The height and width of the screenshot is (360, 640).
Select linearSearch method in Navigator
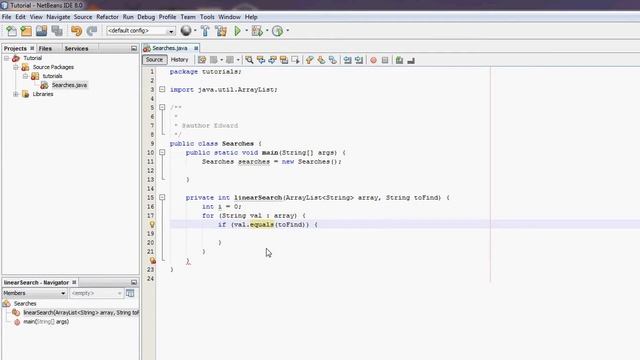81,313
